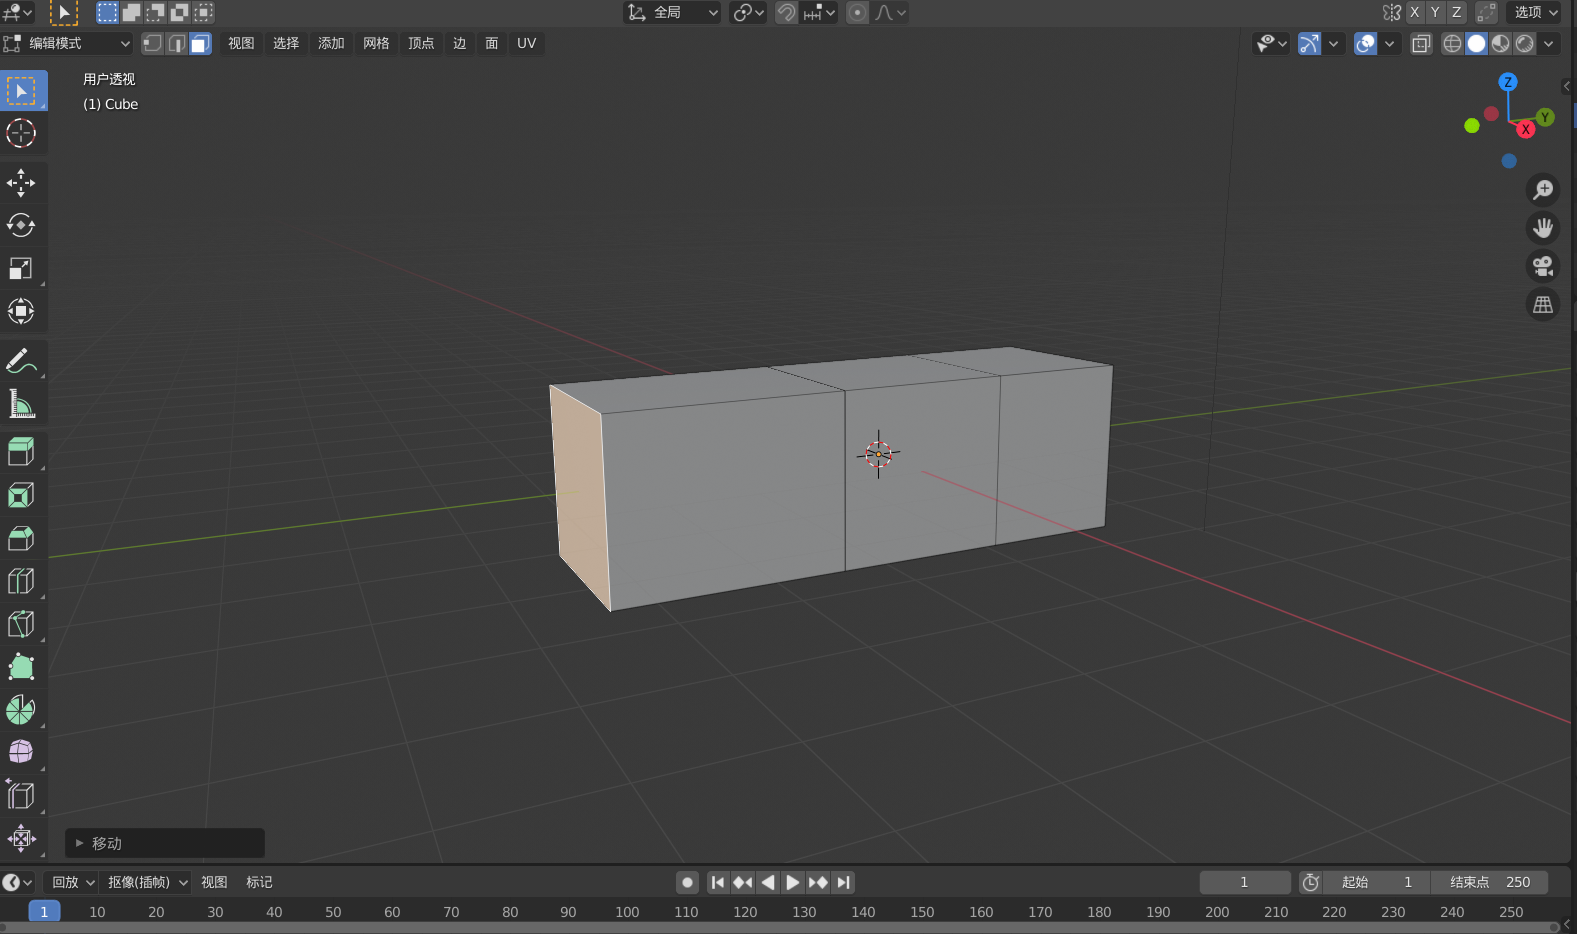The width and height of the screenshot is (1577, 934).
Task: Toggle X mirror axis
Action: (1414, 12)
